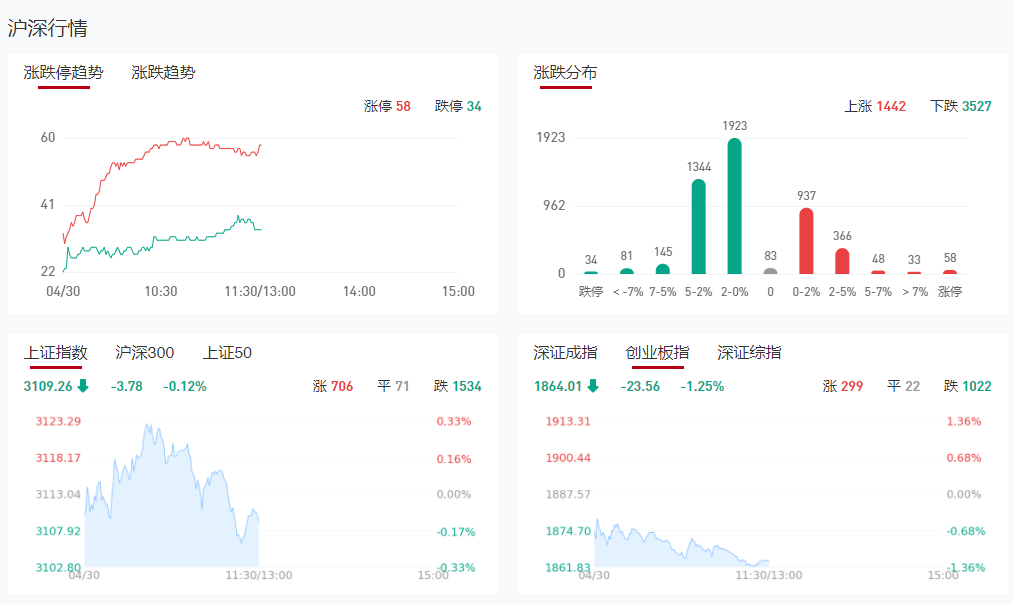Click the green down arrow beside 3109.26
Viewport: 1014px width, 604px height.
pos(83,386)
